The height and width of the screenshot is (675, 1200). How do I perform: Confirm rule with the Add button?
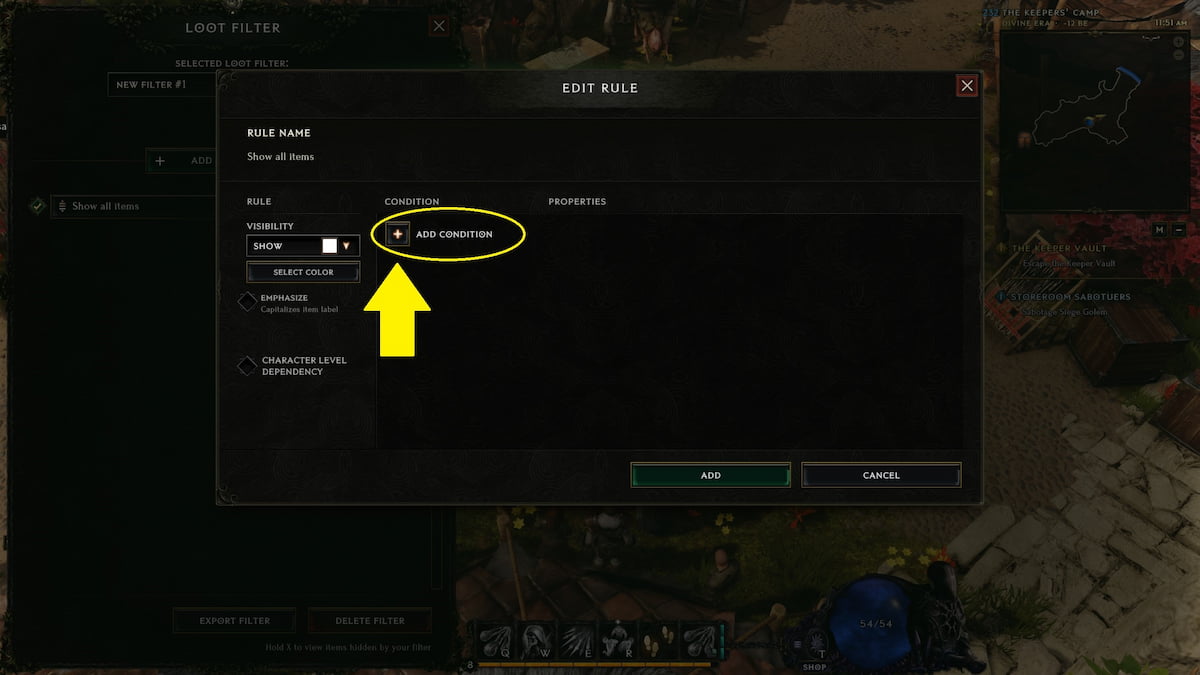(710, 475)
